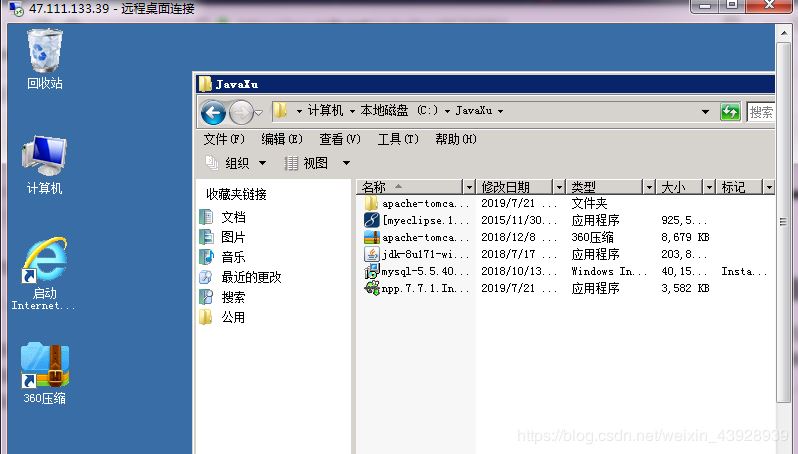Click the search input field
798x454 pixels.
tap(762, 112)
